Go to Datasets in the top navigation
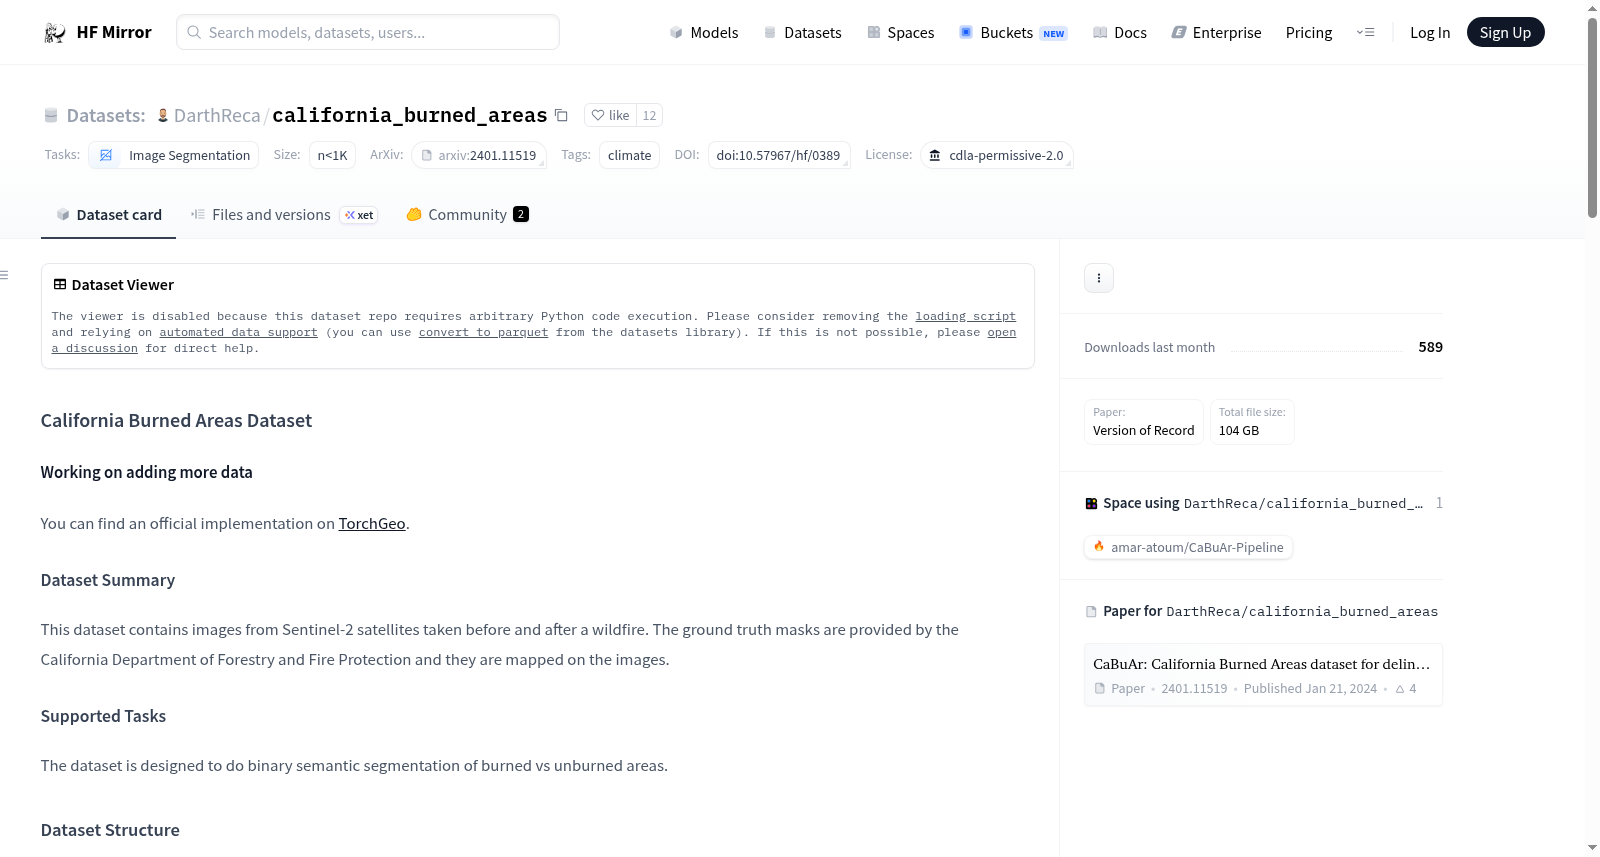Viewport: 1600px width, 857px height. tap(802, 33)
